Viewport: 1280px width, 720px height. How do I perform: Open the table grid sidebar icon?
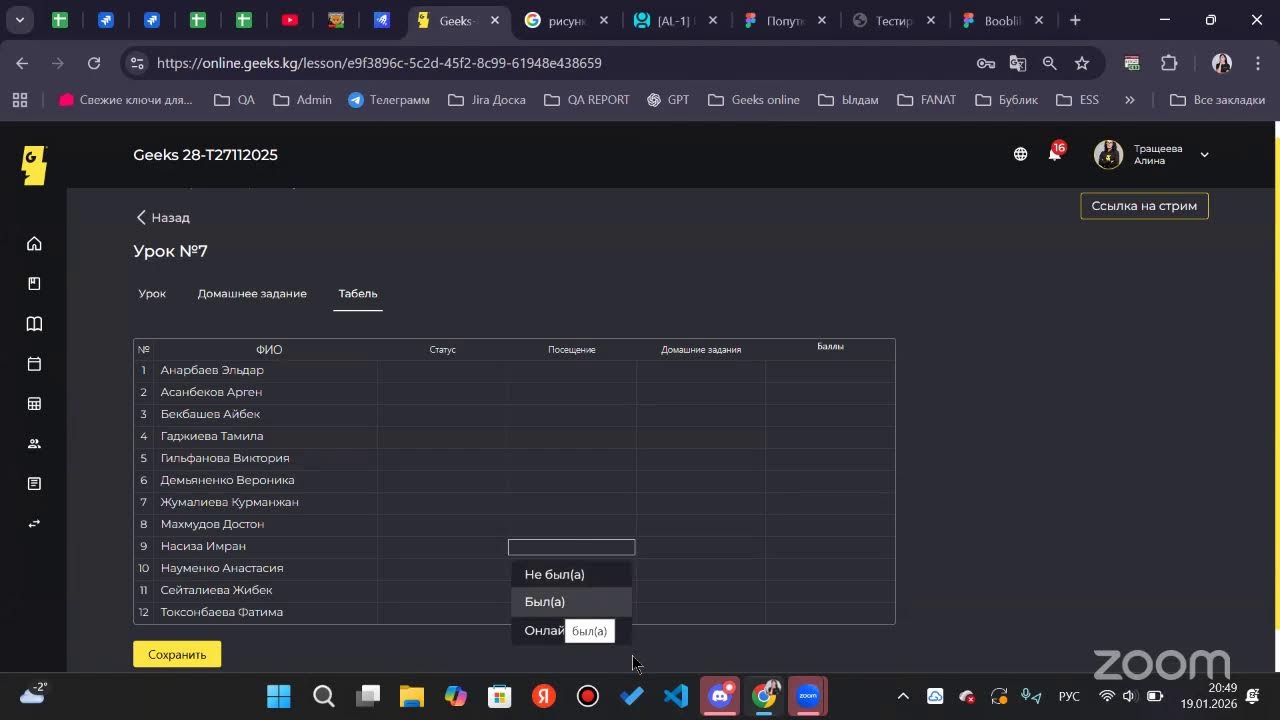click(x=34, y=404)
